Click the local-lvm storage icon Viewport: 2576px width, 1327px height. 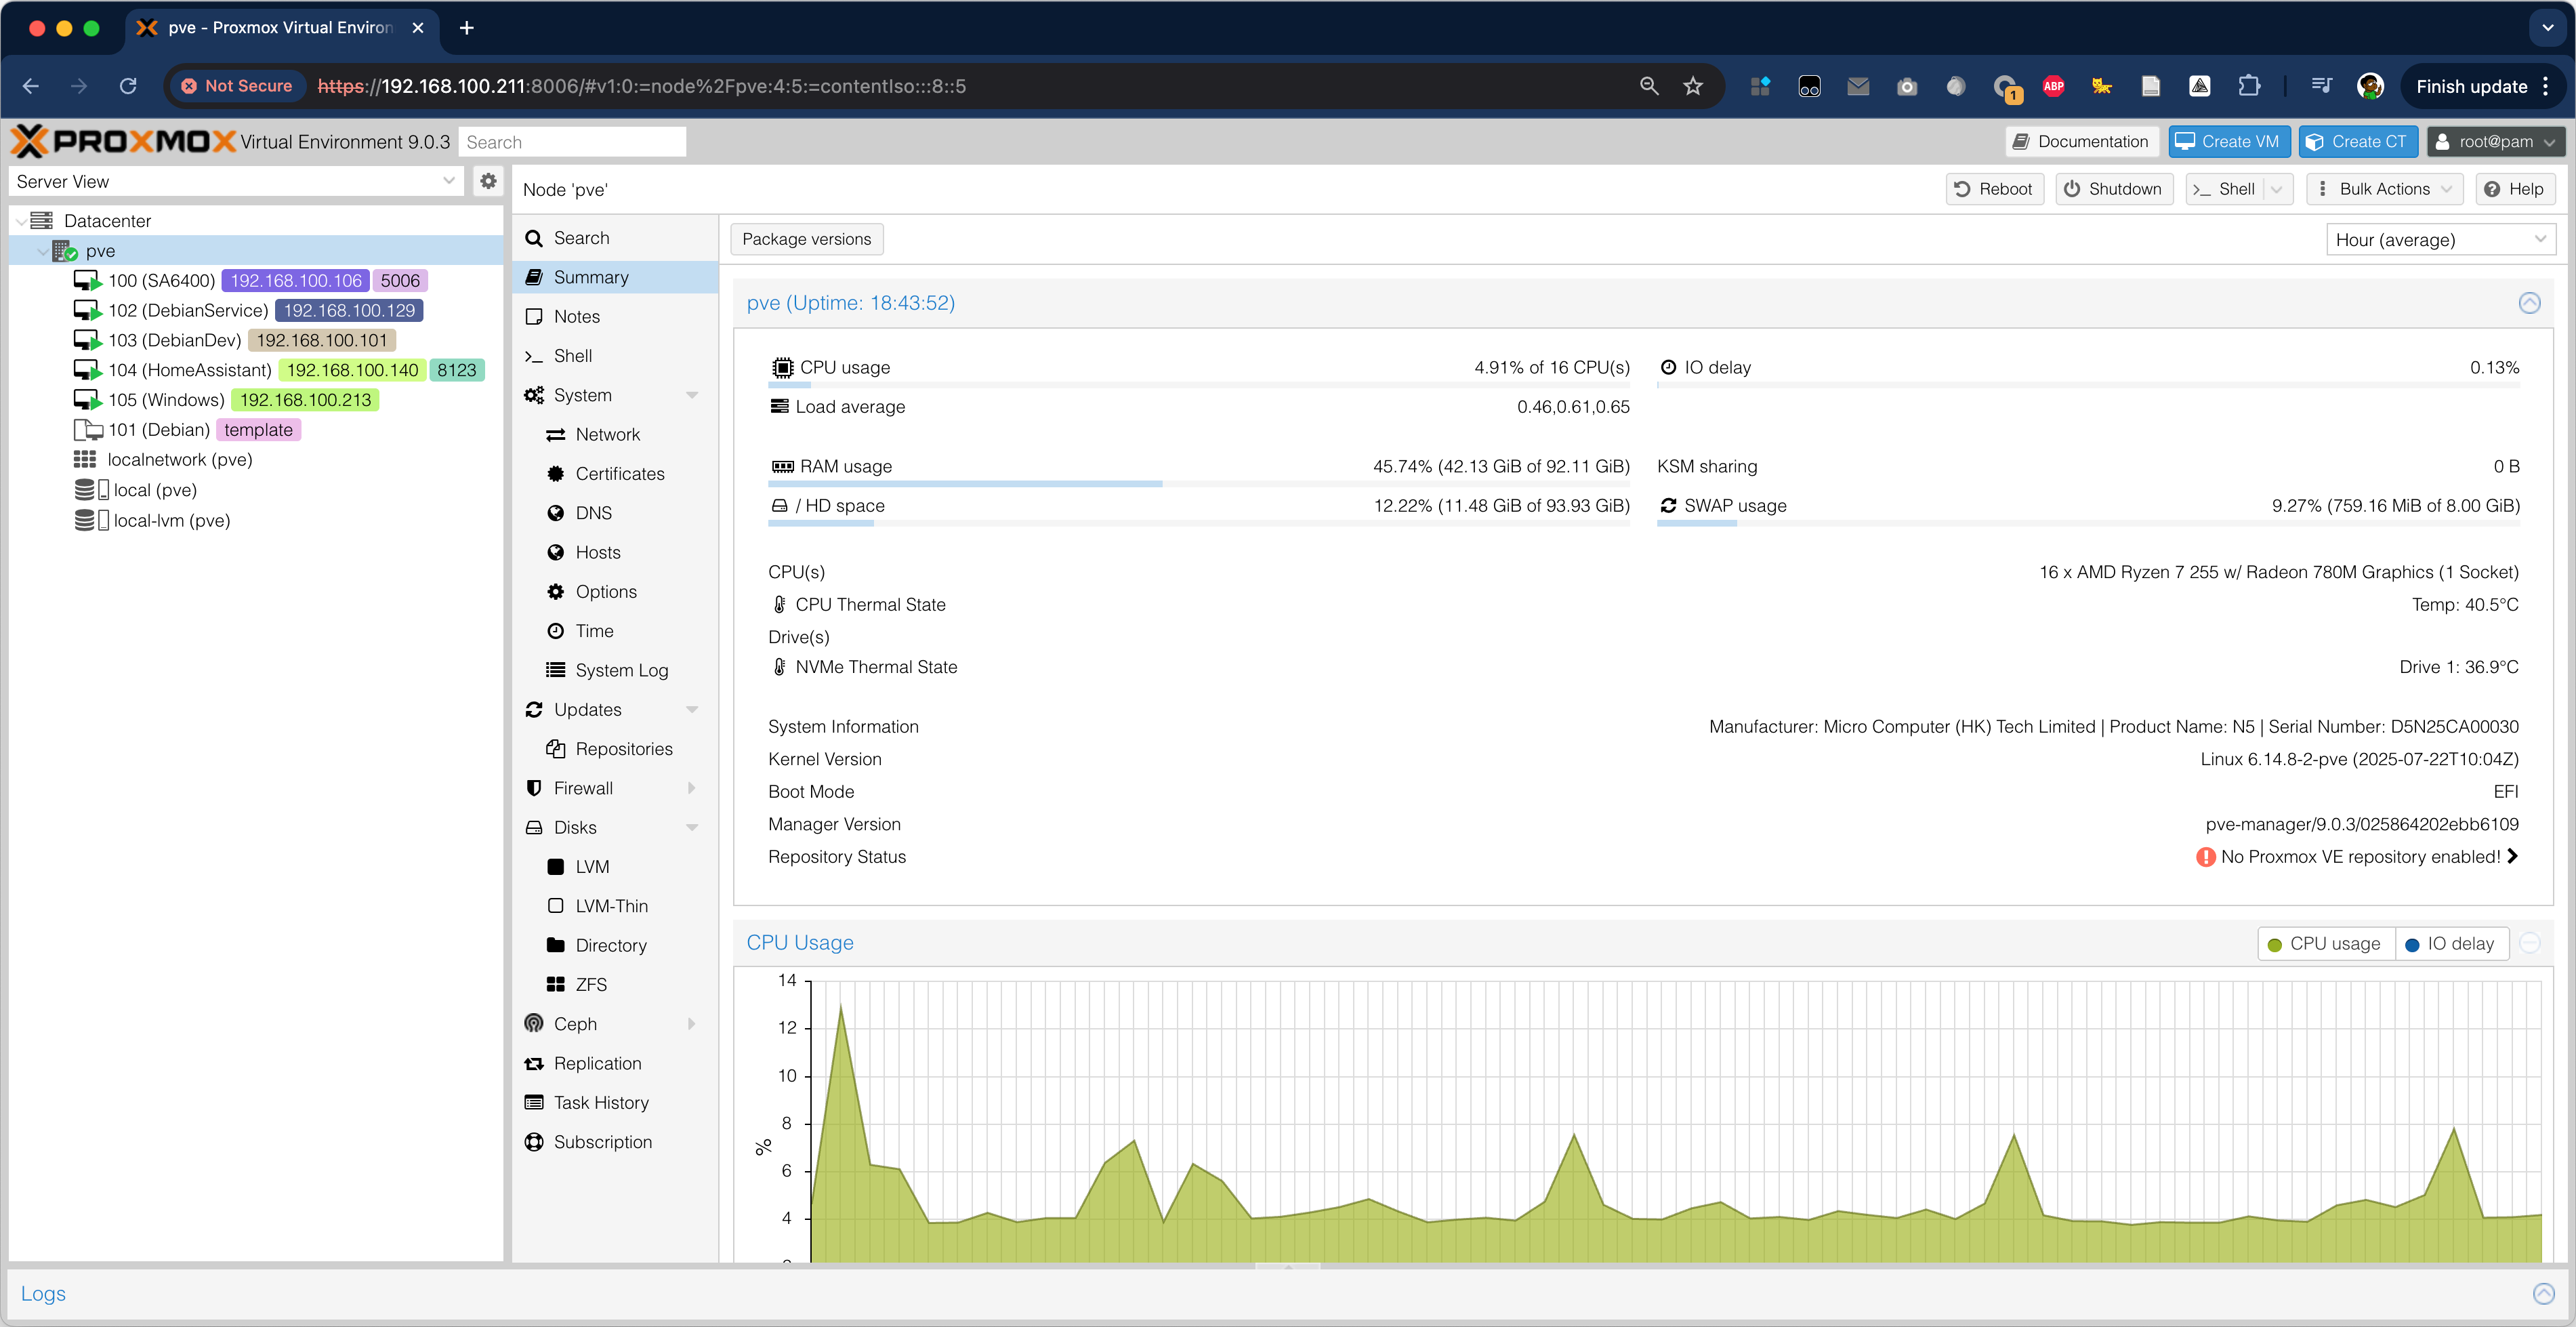(x=92, y=521)
